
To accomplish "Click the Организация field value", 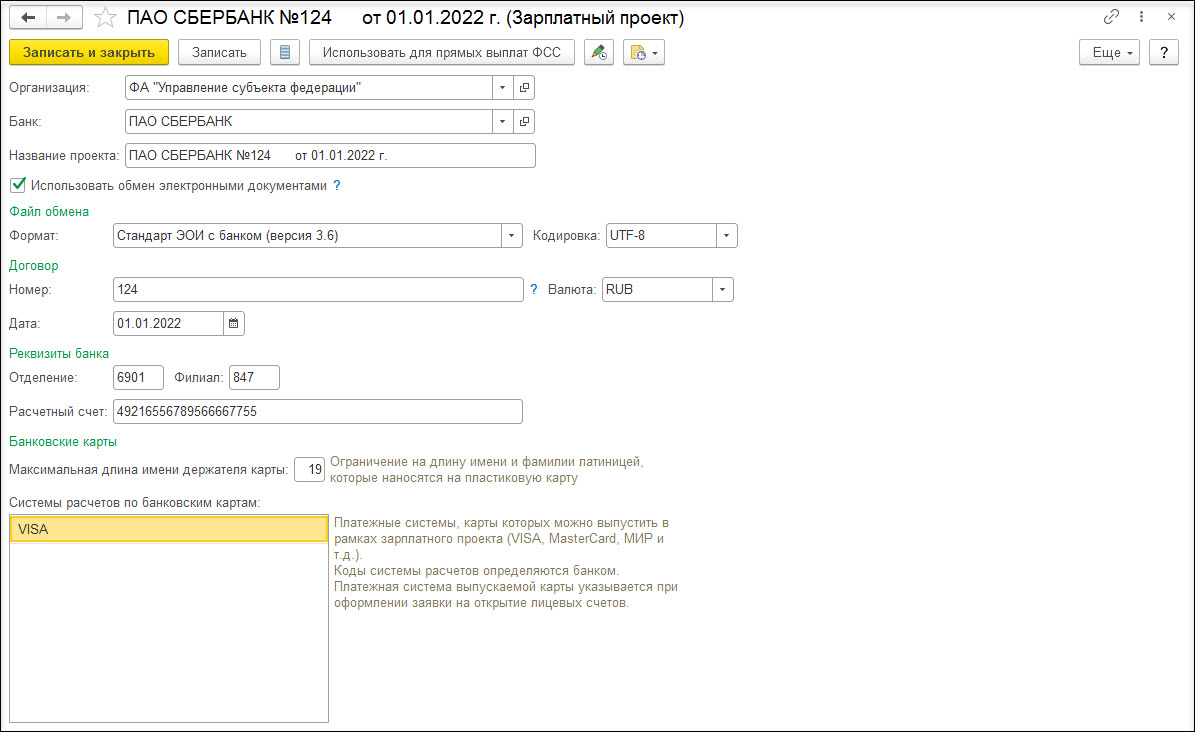I will (x=309, y=88).
